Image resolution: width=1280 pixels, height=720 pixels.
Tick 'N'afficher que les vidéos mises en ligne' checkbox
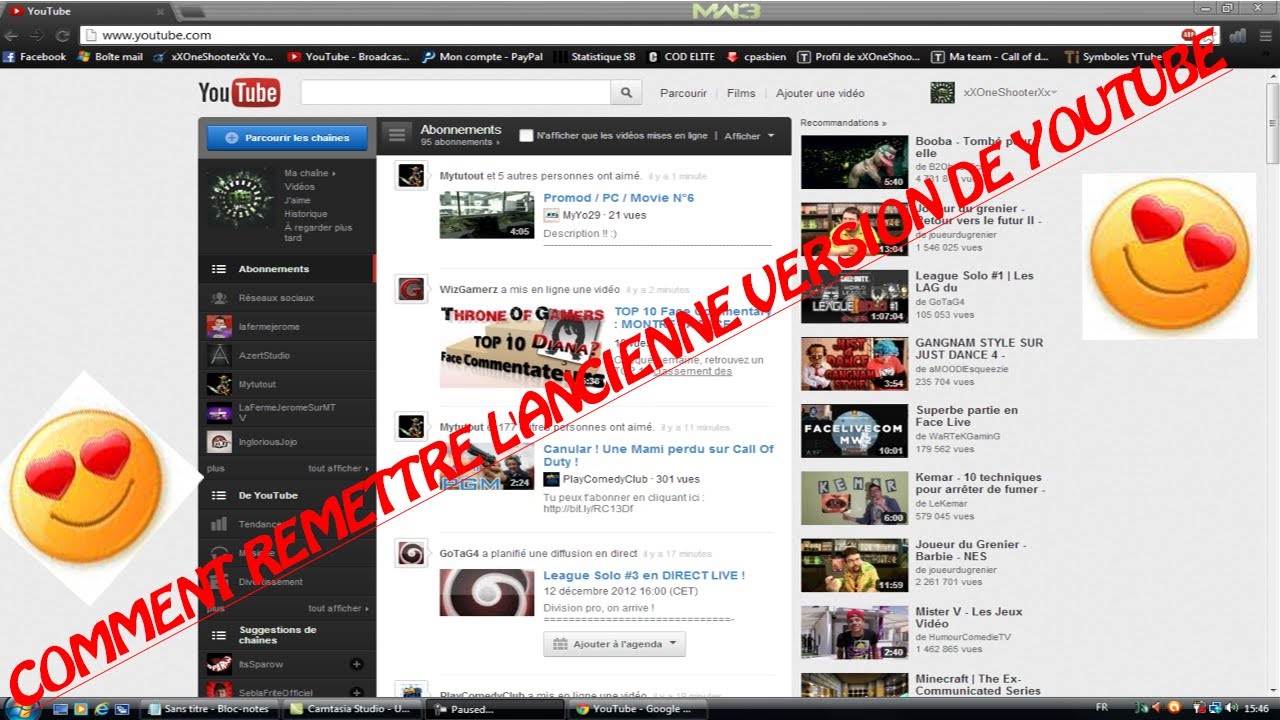coord(526,135)
